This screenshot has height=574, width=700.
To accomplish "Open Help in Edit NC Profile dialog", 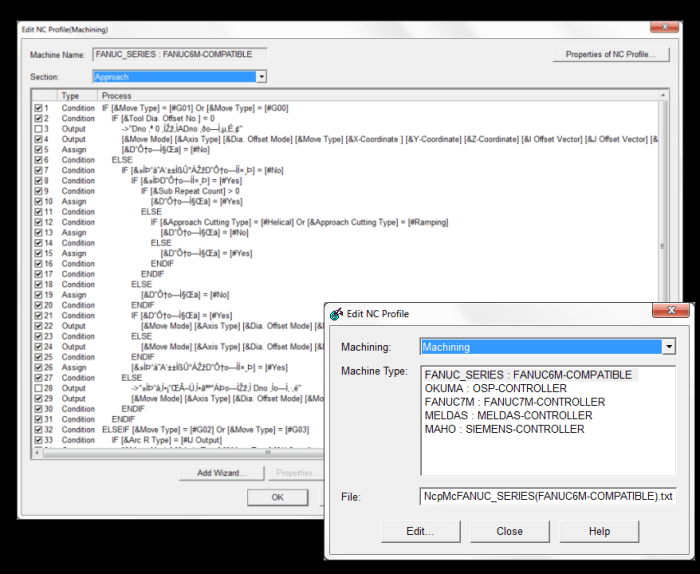I will click(x=599, y=531).
